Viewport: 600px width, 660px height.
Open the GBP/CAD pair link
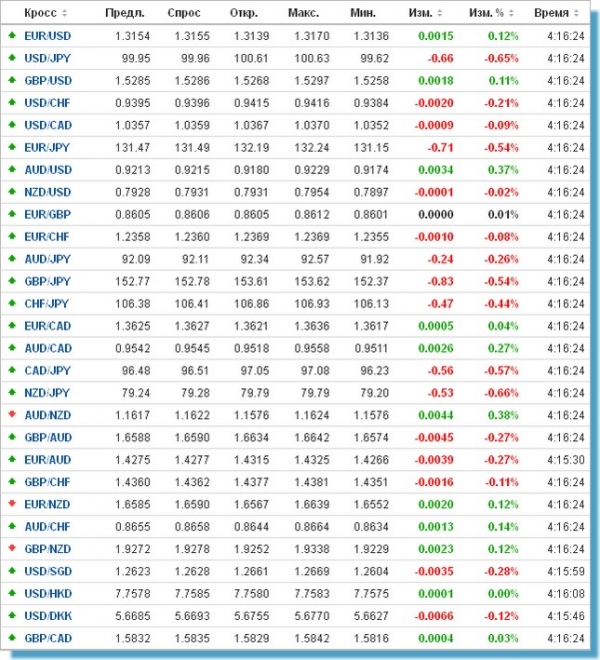[48, 638]
